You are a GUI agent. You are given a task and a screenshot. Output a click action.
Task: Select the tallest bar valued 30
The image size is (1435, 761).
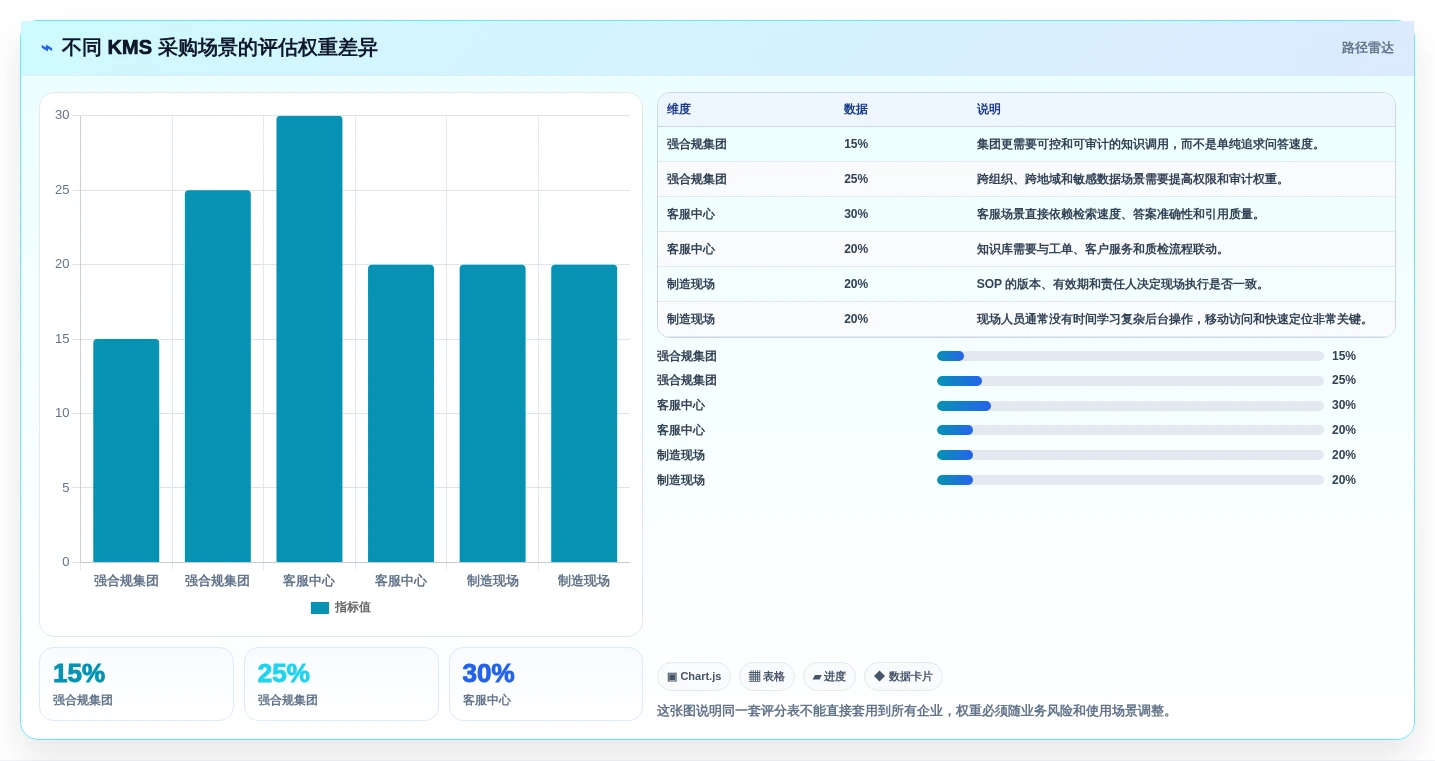coord(309,339)
